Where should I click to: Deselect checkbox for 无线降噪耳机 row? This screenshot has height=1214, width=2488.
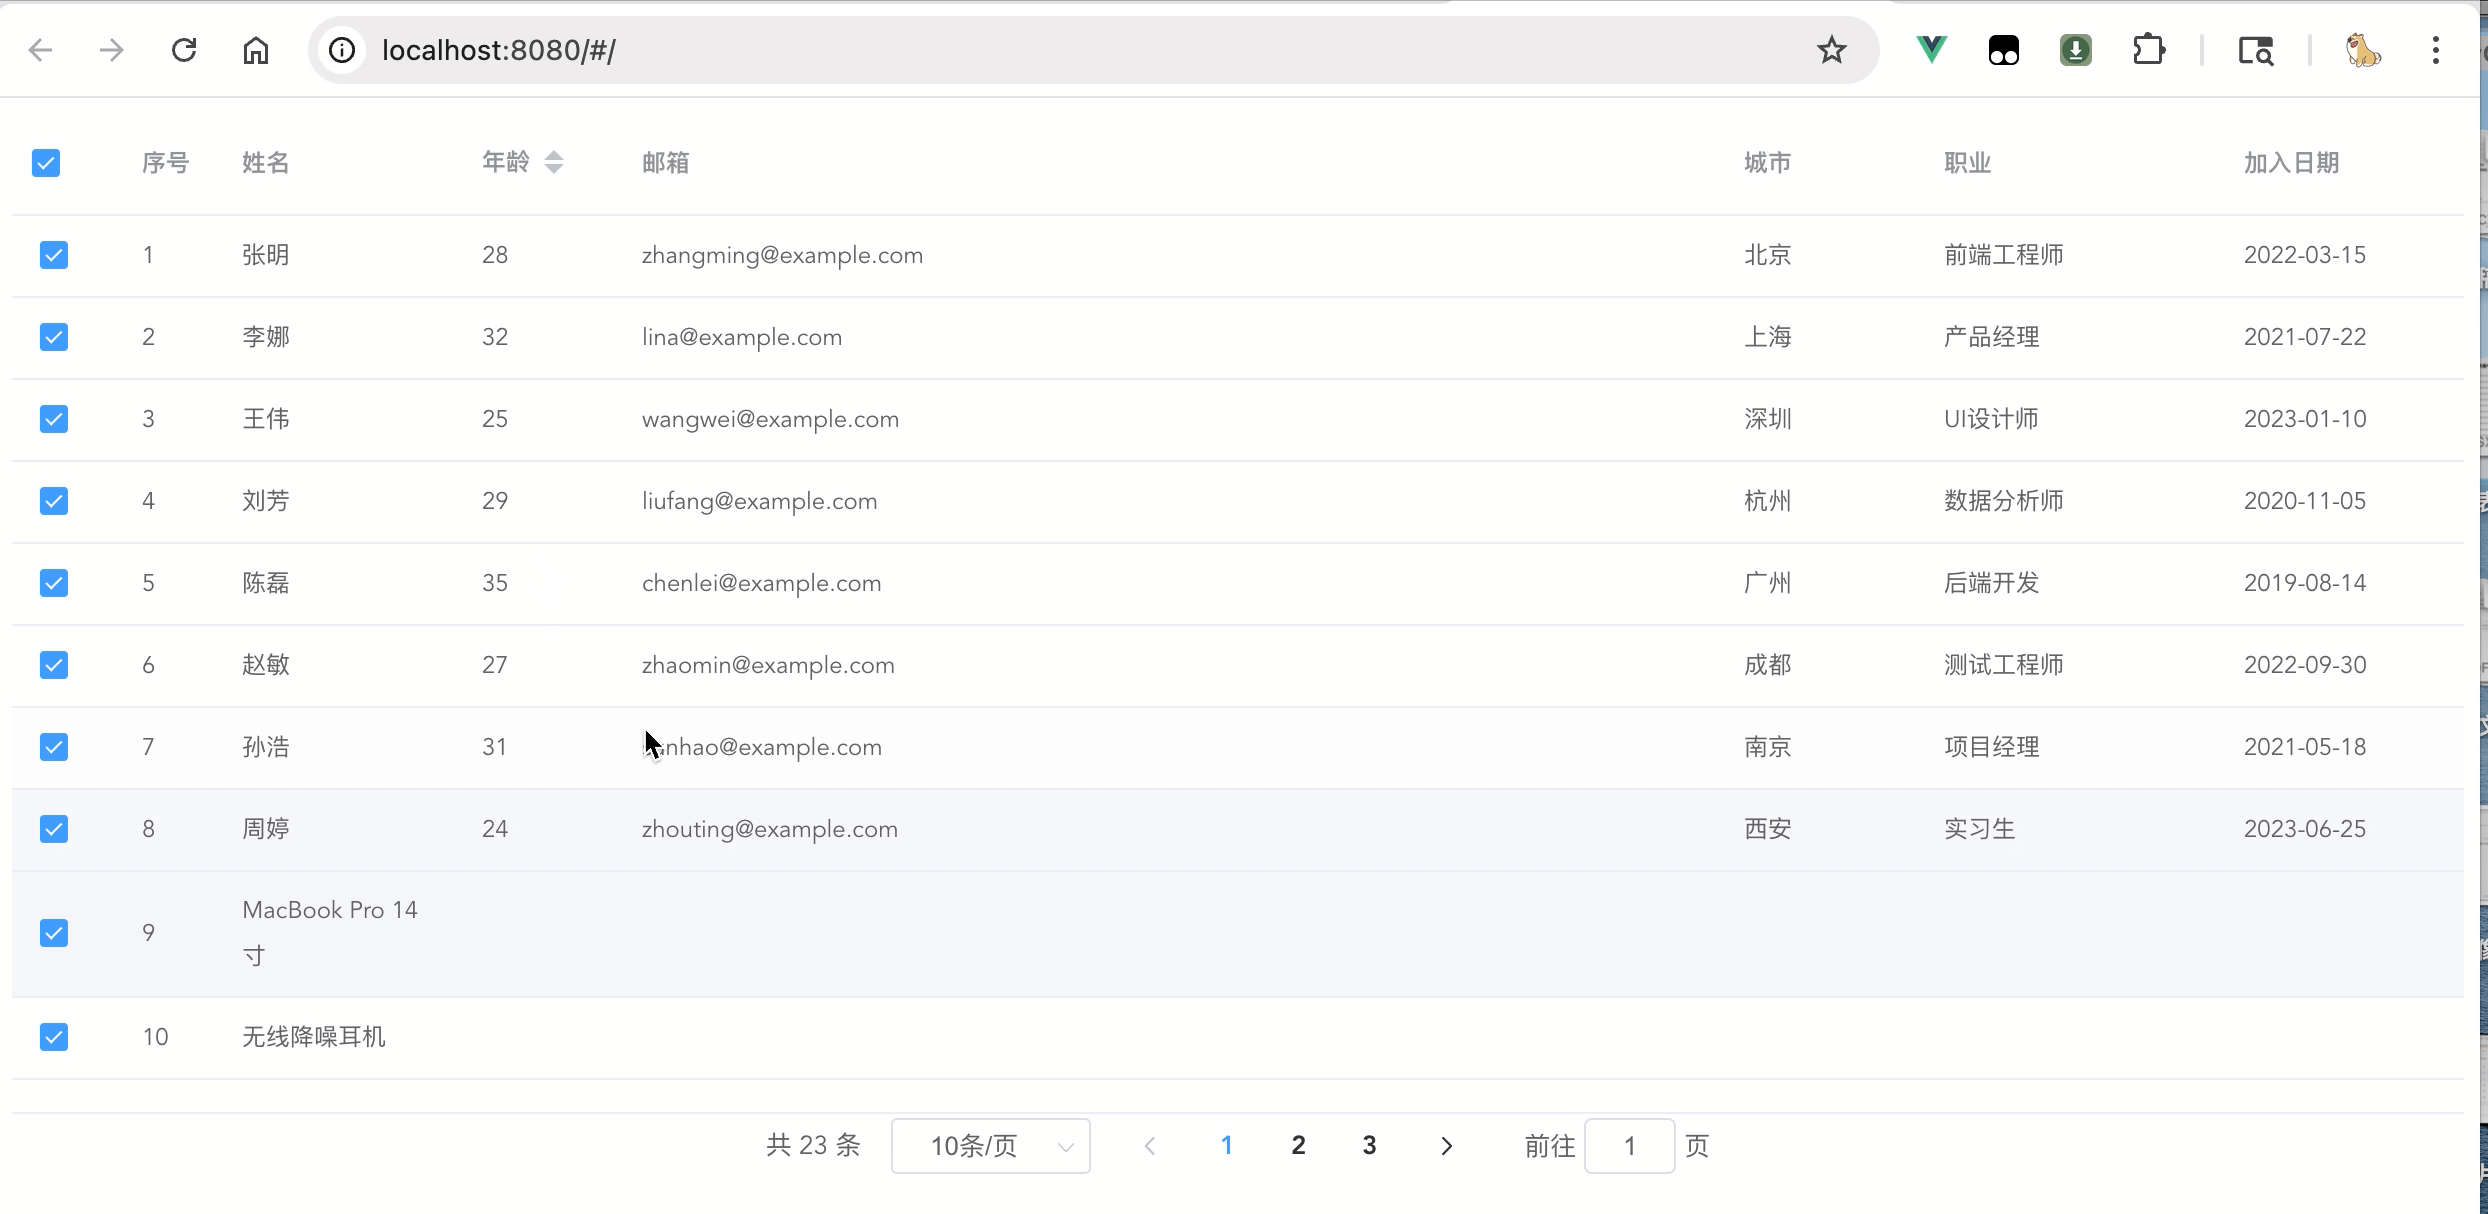pyautogui.click(x=54, y=1037)
